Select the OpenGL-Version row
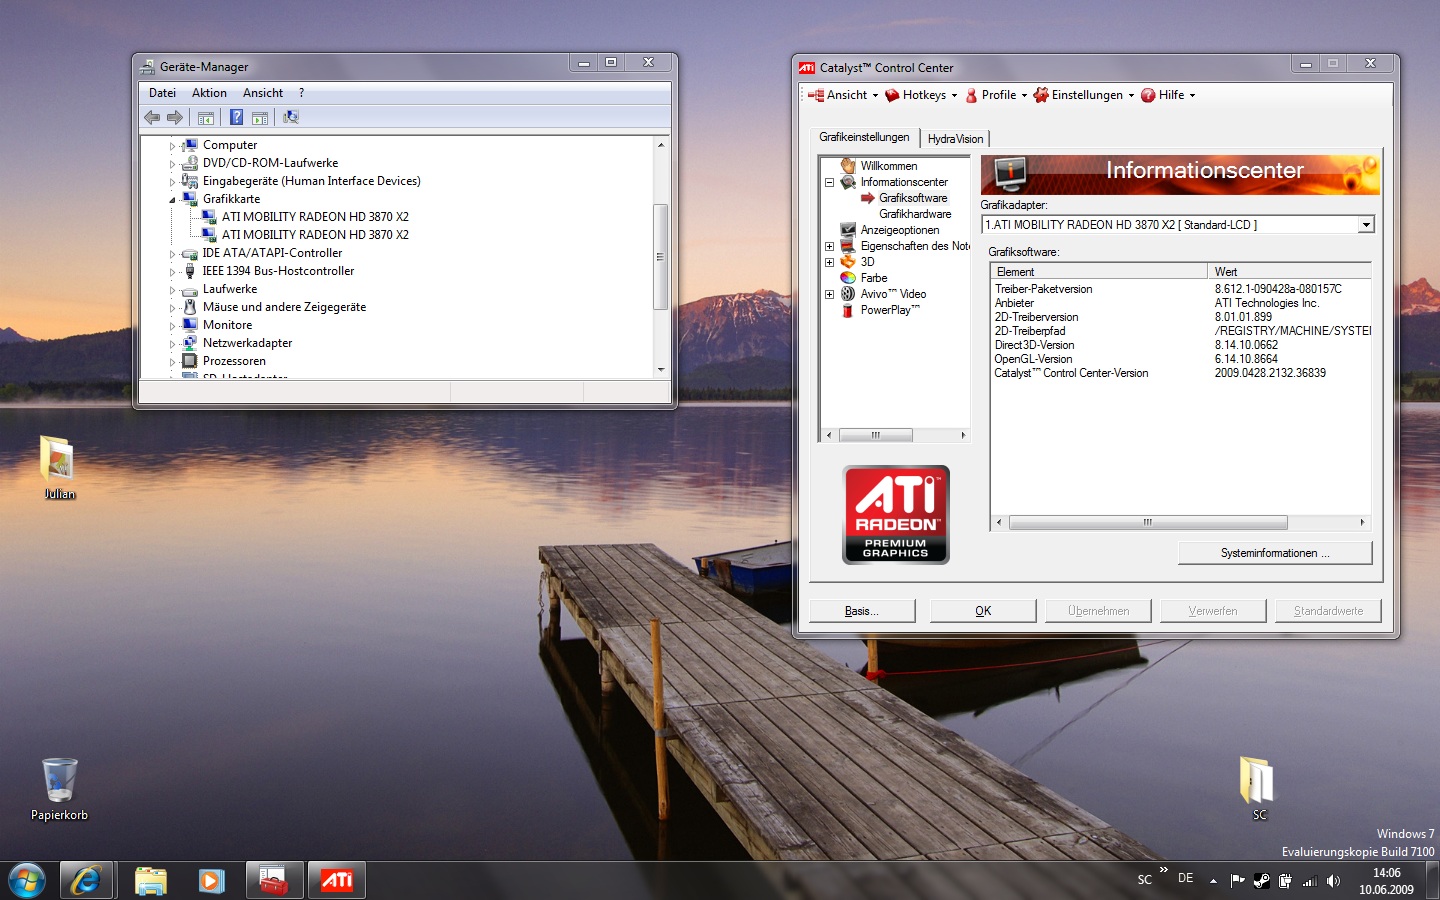Screen dimensions: 1440x900 1181,359
